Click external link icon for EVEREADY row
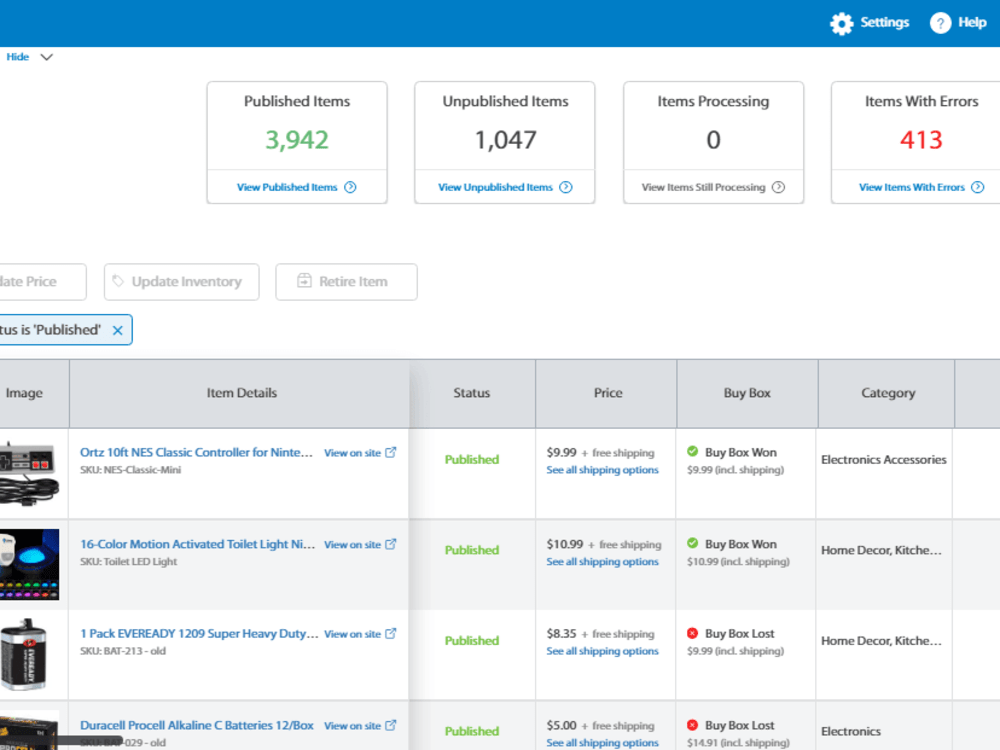Image resolution: width=1000 pixels, height=750 pixels. [391, 633]
